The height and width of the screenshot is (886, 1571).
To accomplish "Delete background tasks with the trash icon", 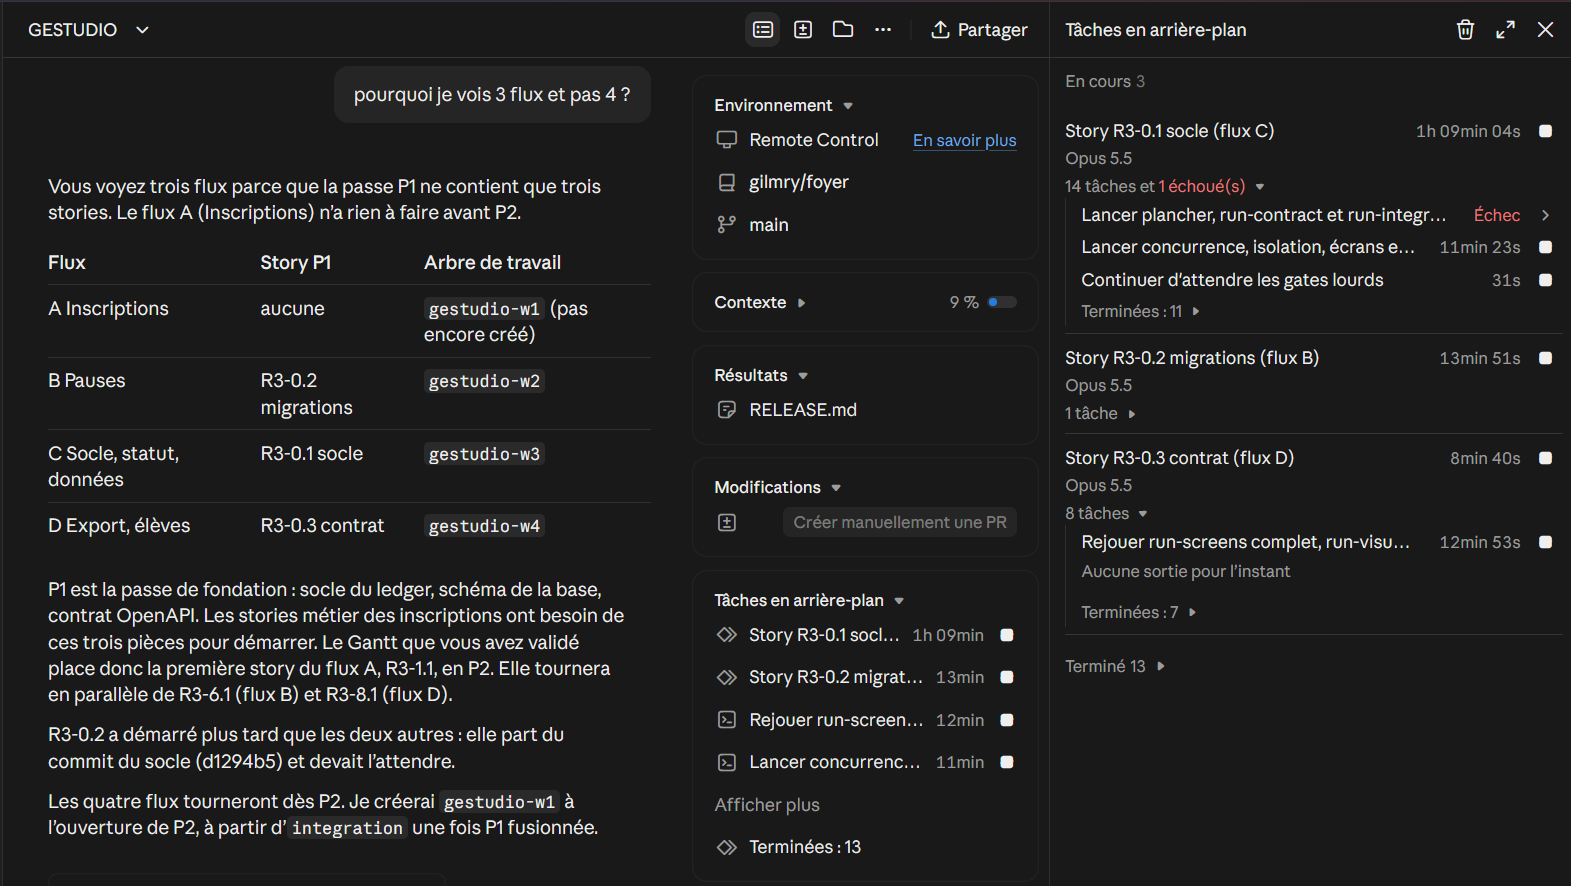I will point(1465,30).
